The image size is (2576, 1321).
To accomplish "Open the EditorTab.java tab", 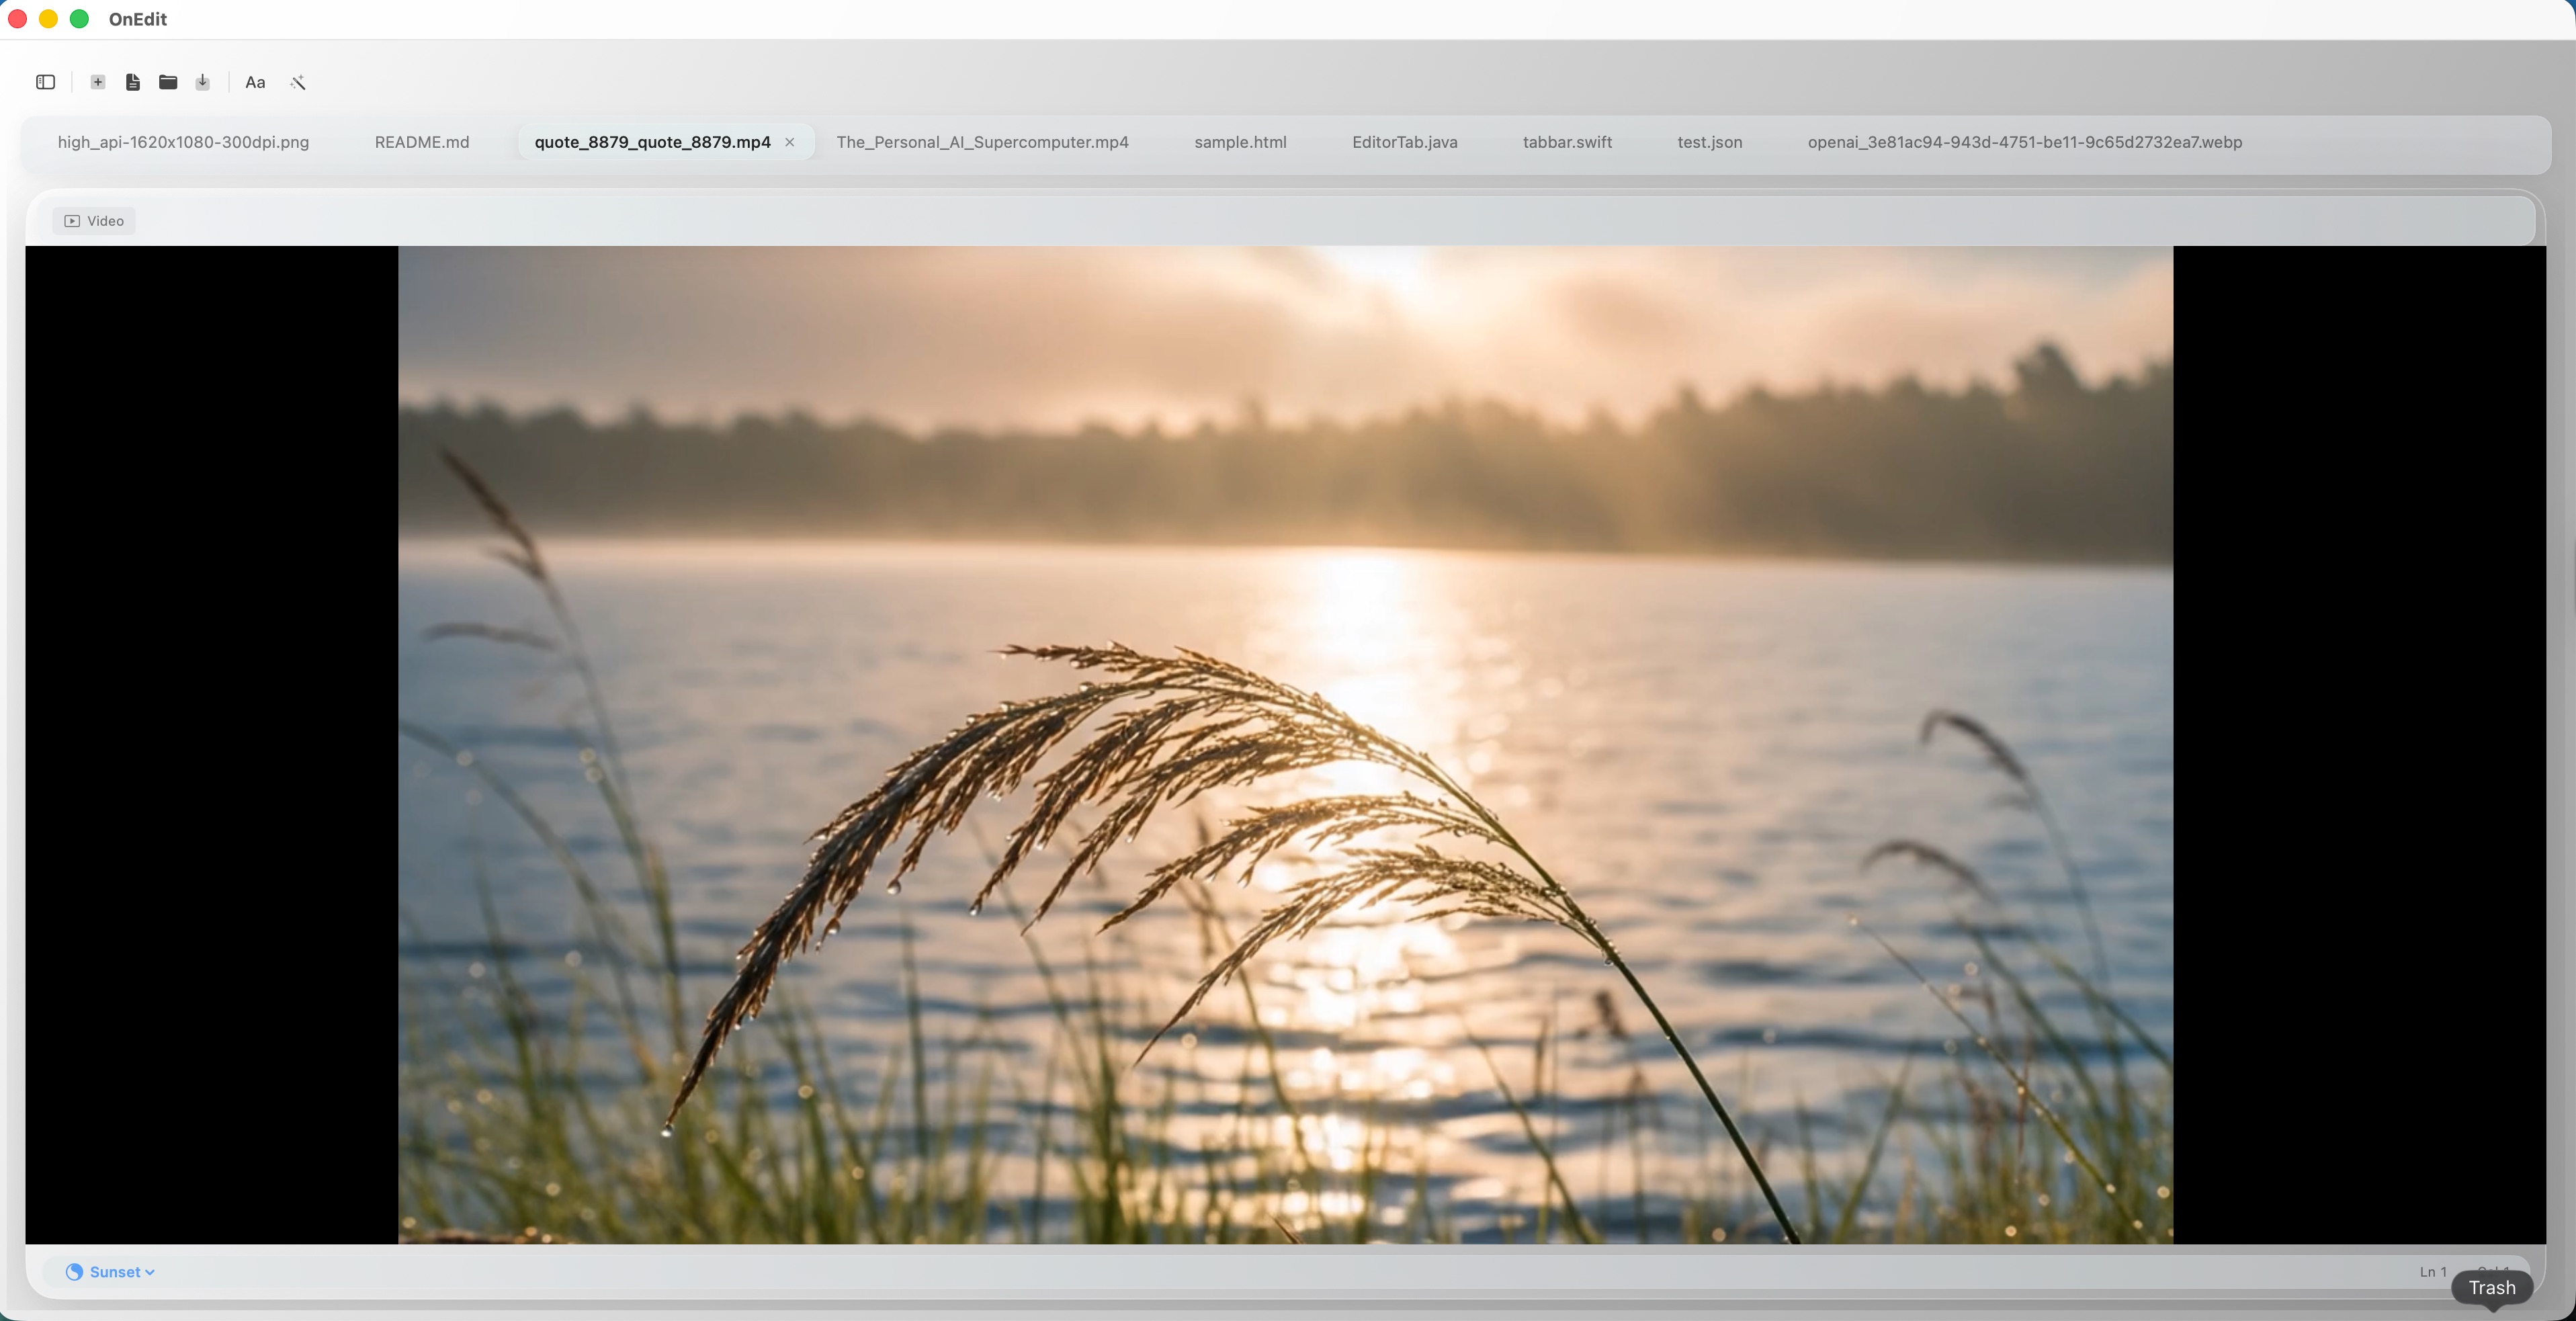I will (1404, 142).
